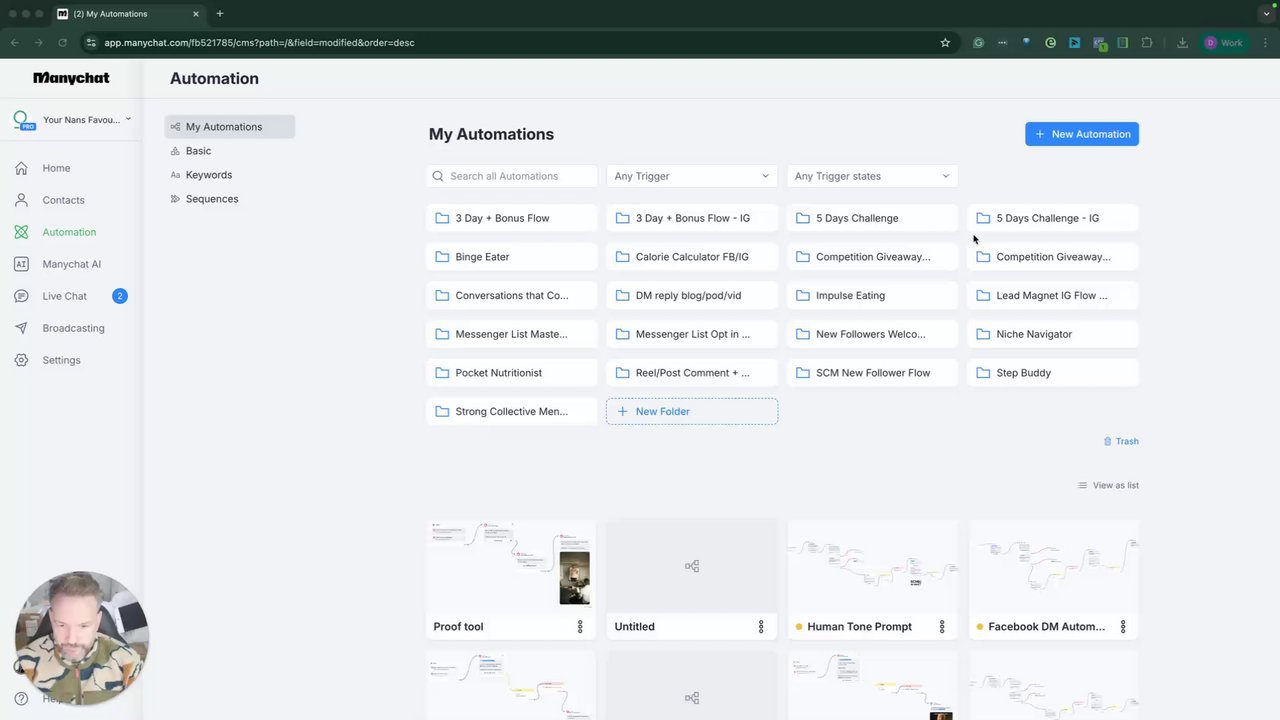This screenshot has width=1280, height=720.
Task: Switch to View as list
Action: [1108, 485]
